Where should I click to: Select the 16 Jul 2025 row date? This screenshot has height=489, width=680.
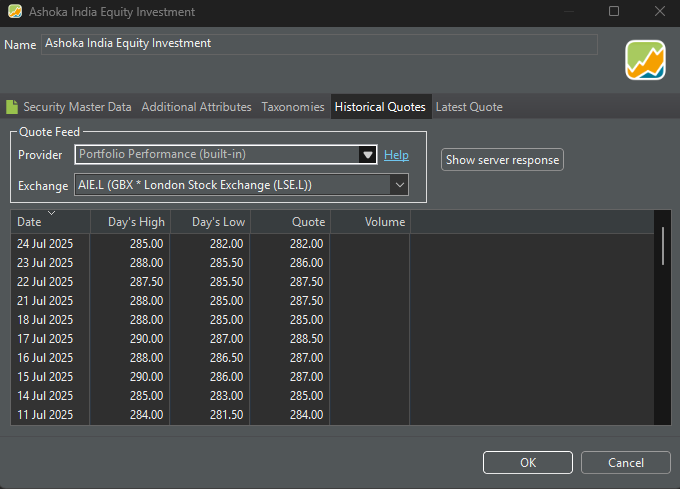click(x=45, y=358)
